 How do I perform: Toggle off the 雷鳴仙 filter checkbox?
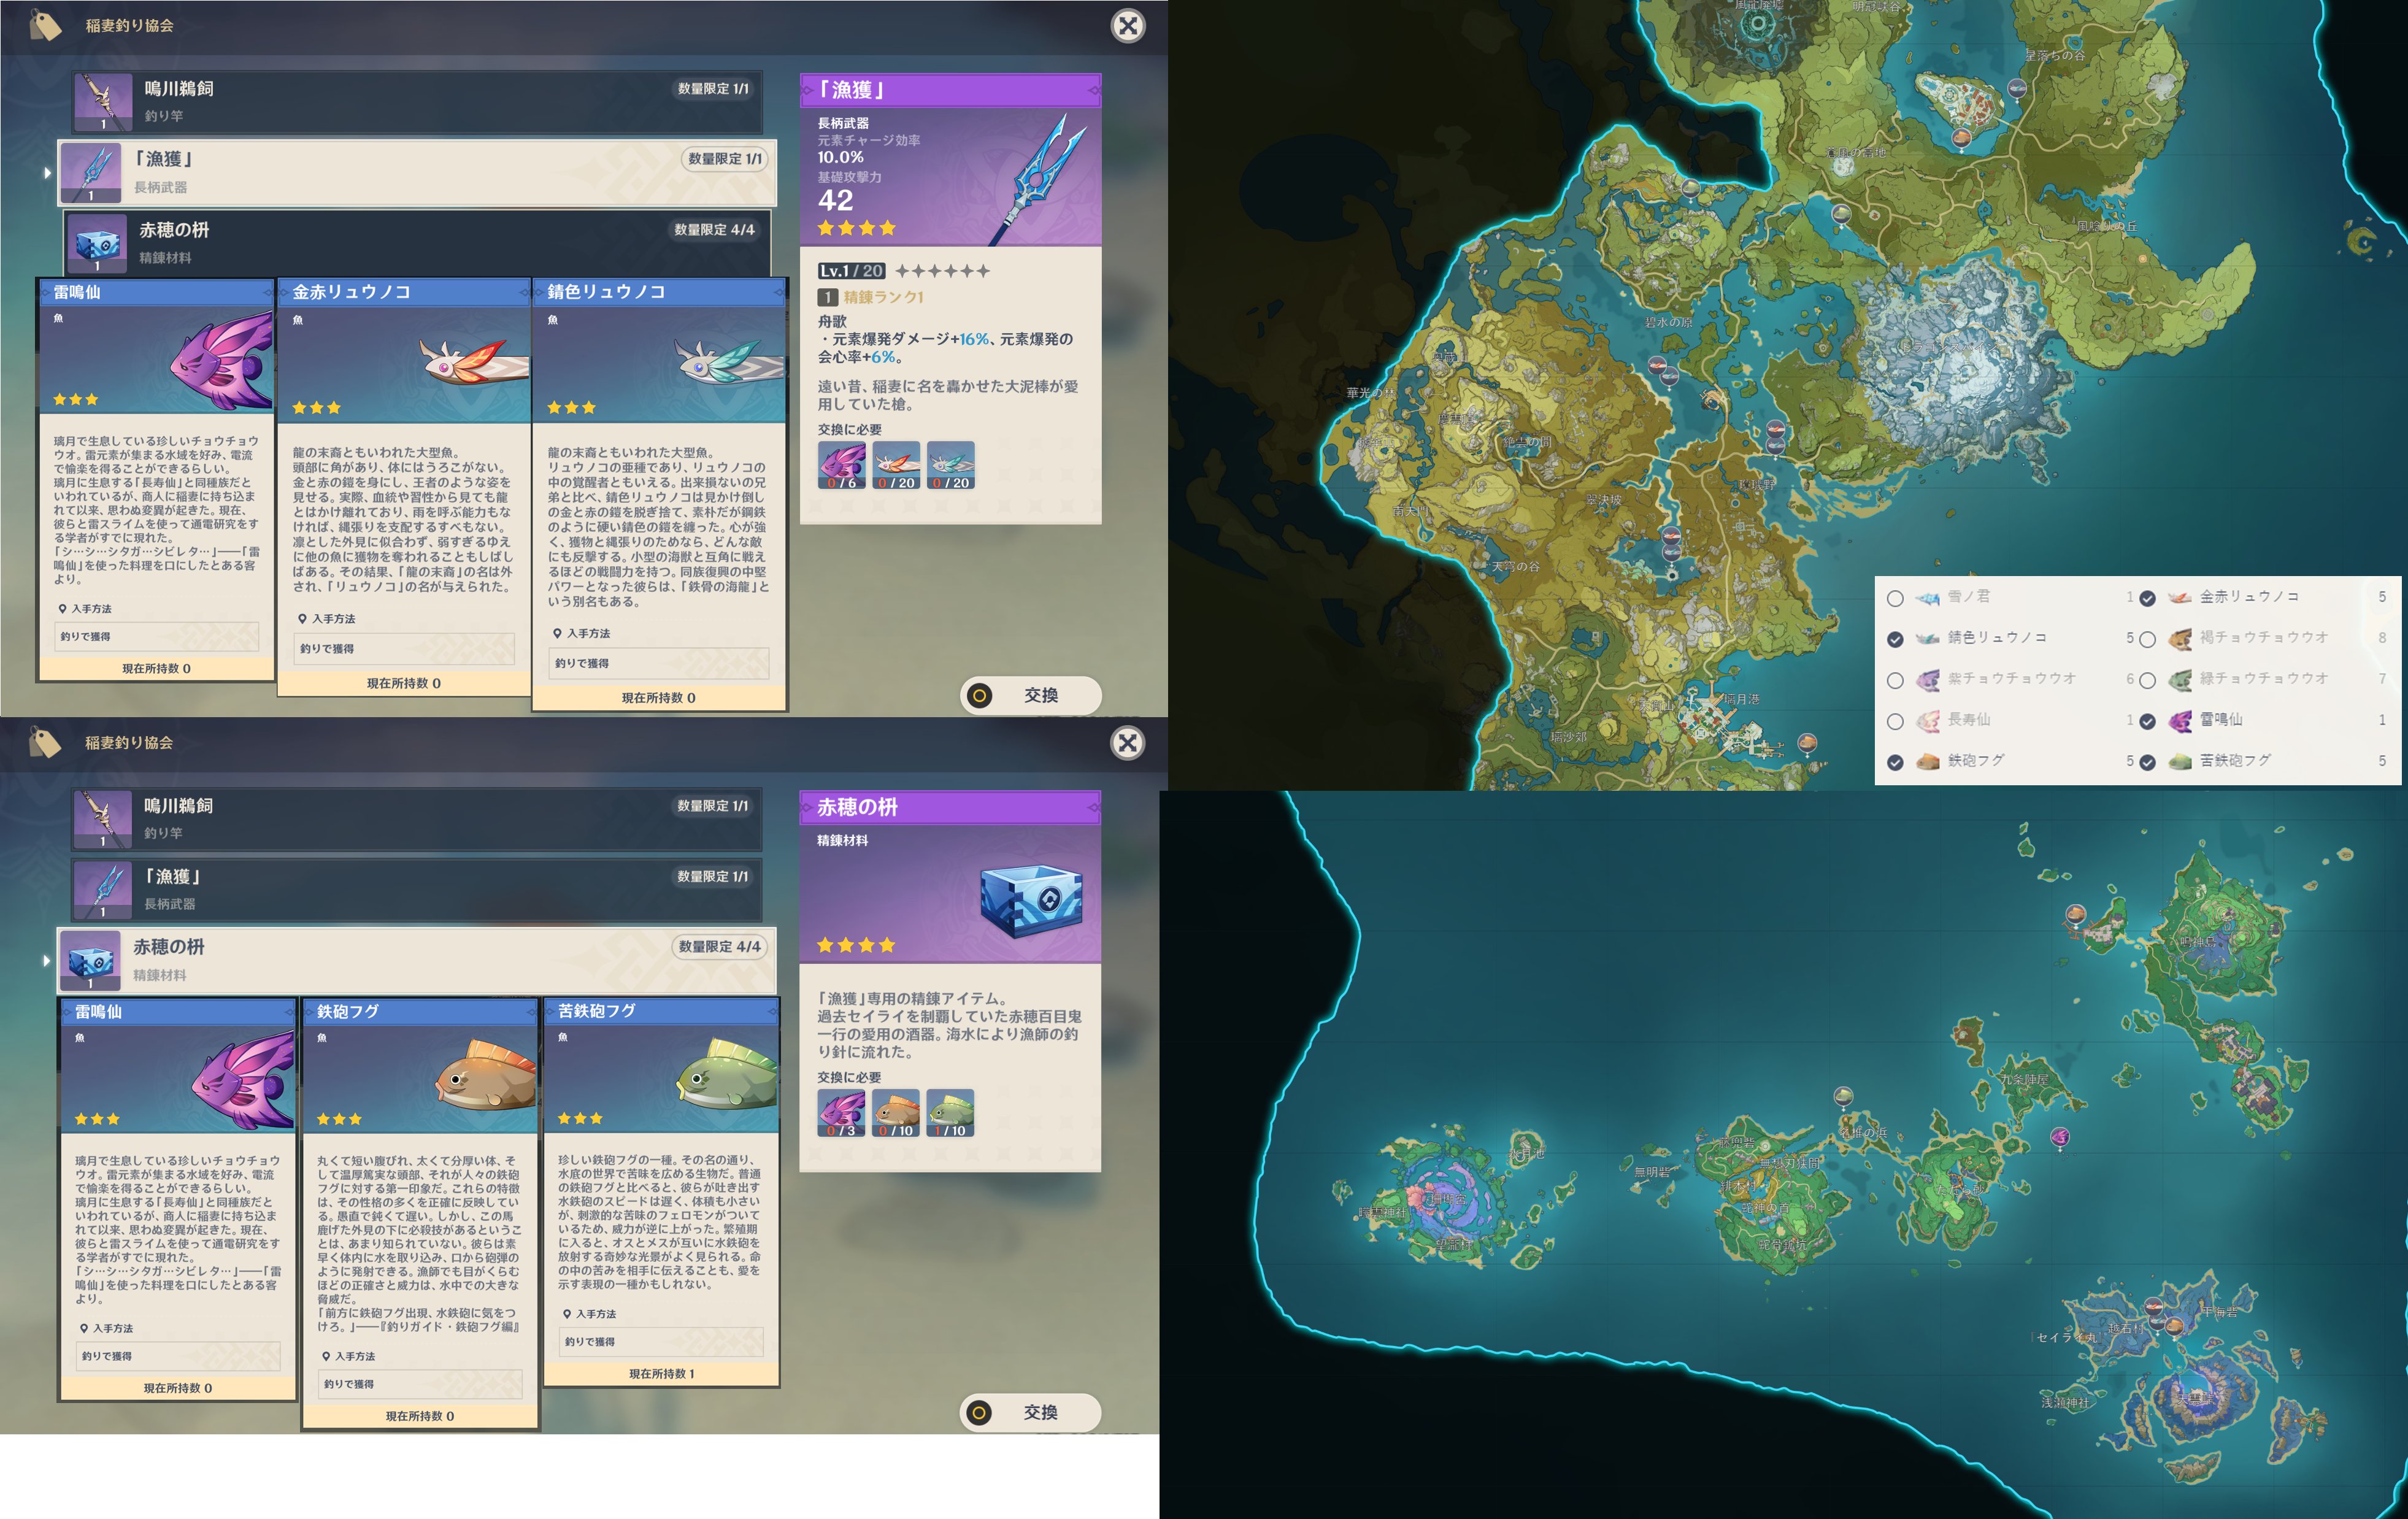[x=2147, y=721]
